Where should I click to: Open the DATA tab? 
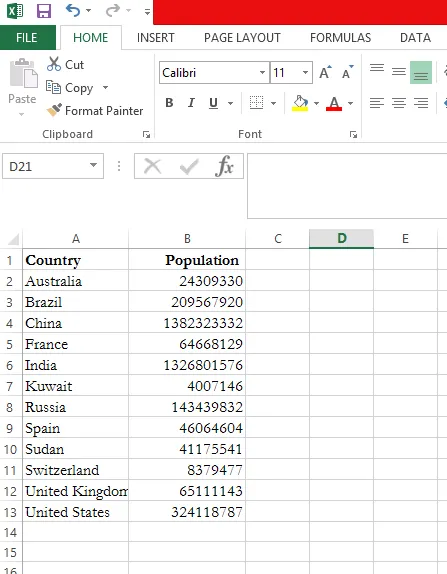tap(415, 37)
